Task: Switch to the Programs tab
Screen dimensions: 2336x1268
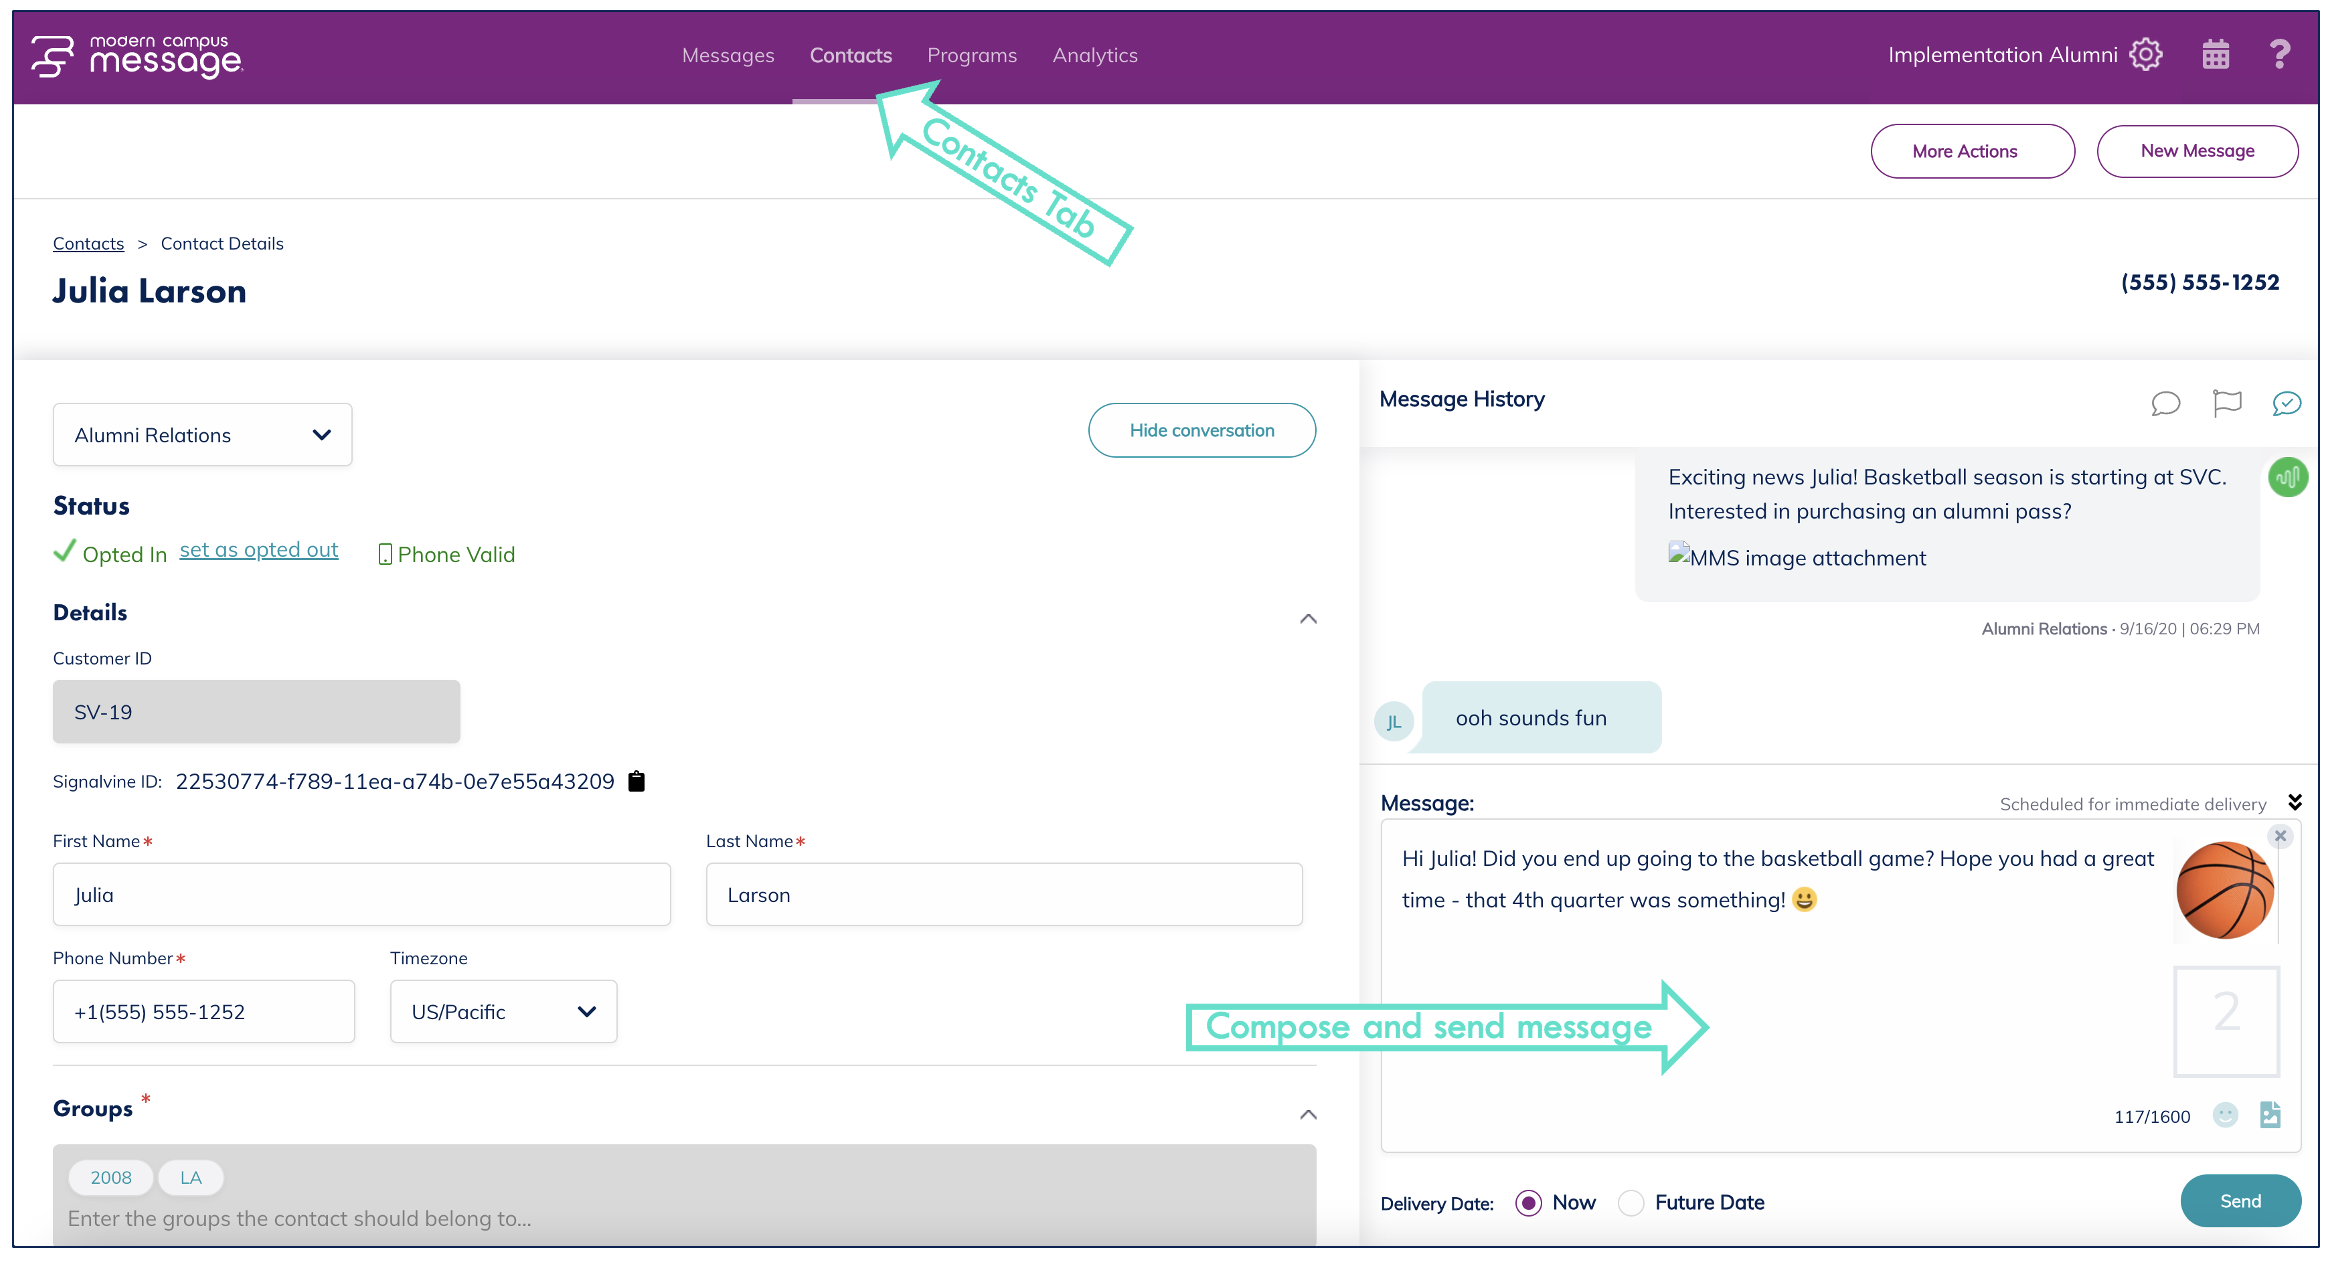Action: point(971,55)
